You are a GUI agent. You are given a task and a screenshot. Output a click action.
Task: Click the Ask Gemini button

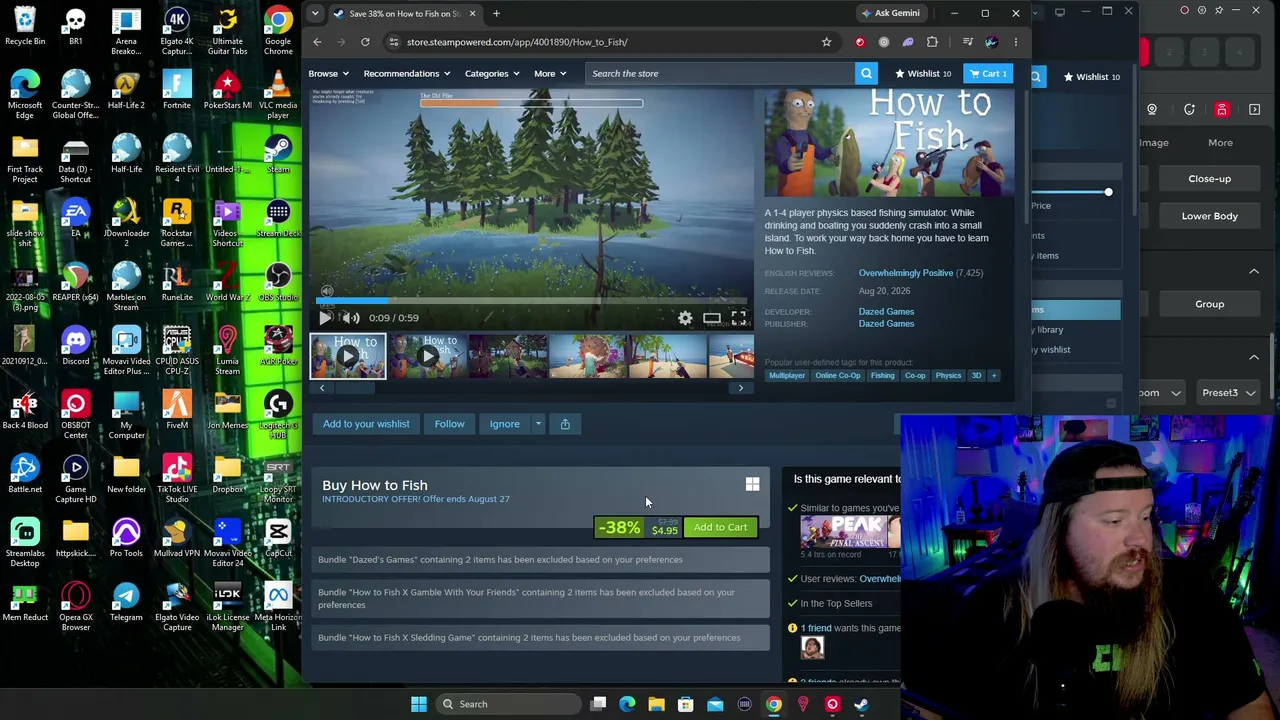pos(890,13)
